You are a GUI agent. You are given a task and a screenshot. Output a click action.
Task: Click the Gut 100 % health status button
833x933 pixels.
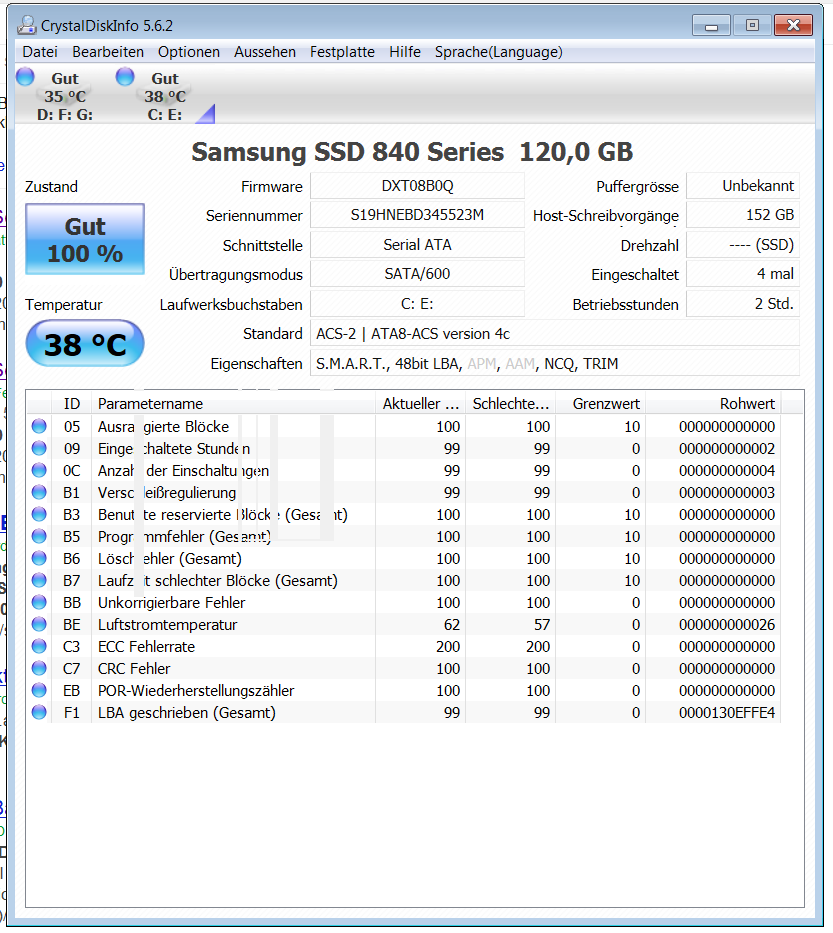pos(85,239)
